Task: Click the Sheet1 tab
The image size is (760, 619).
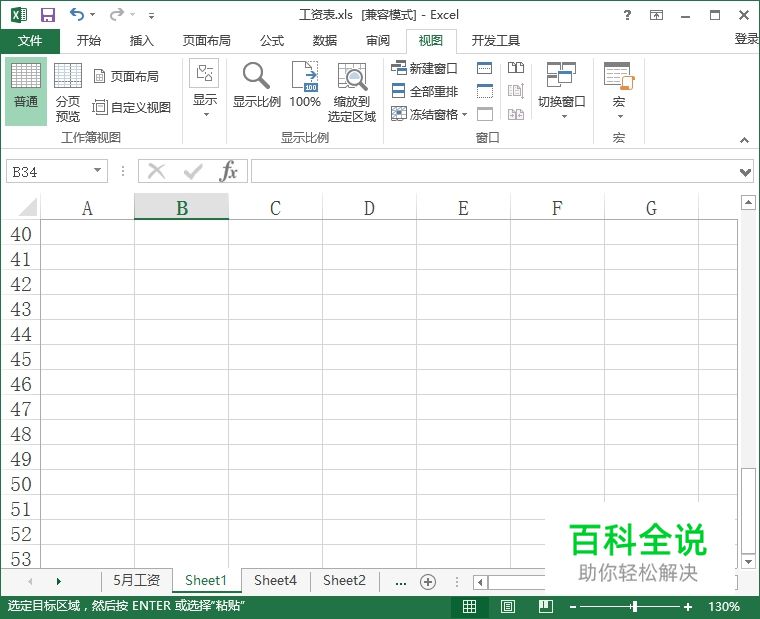Action: (x=206, y=580)
